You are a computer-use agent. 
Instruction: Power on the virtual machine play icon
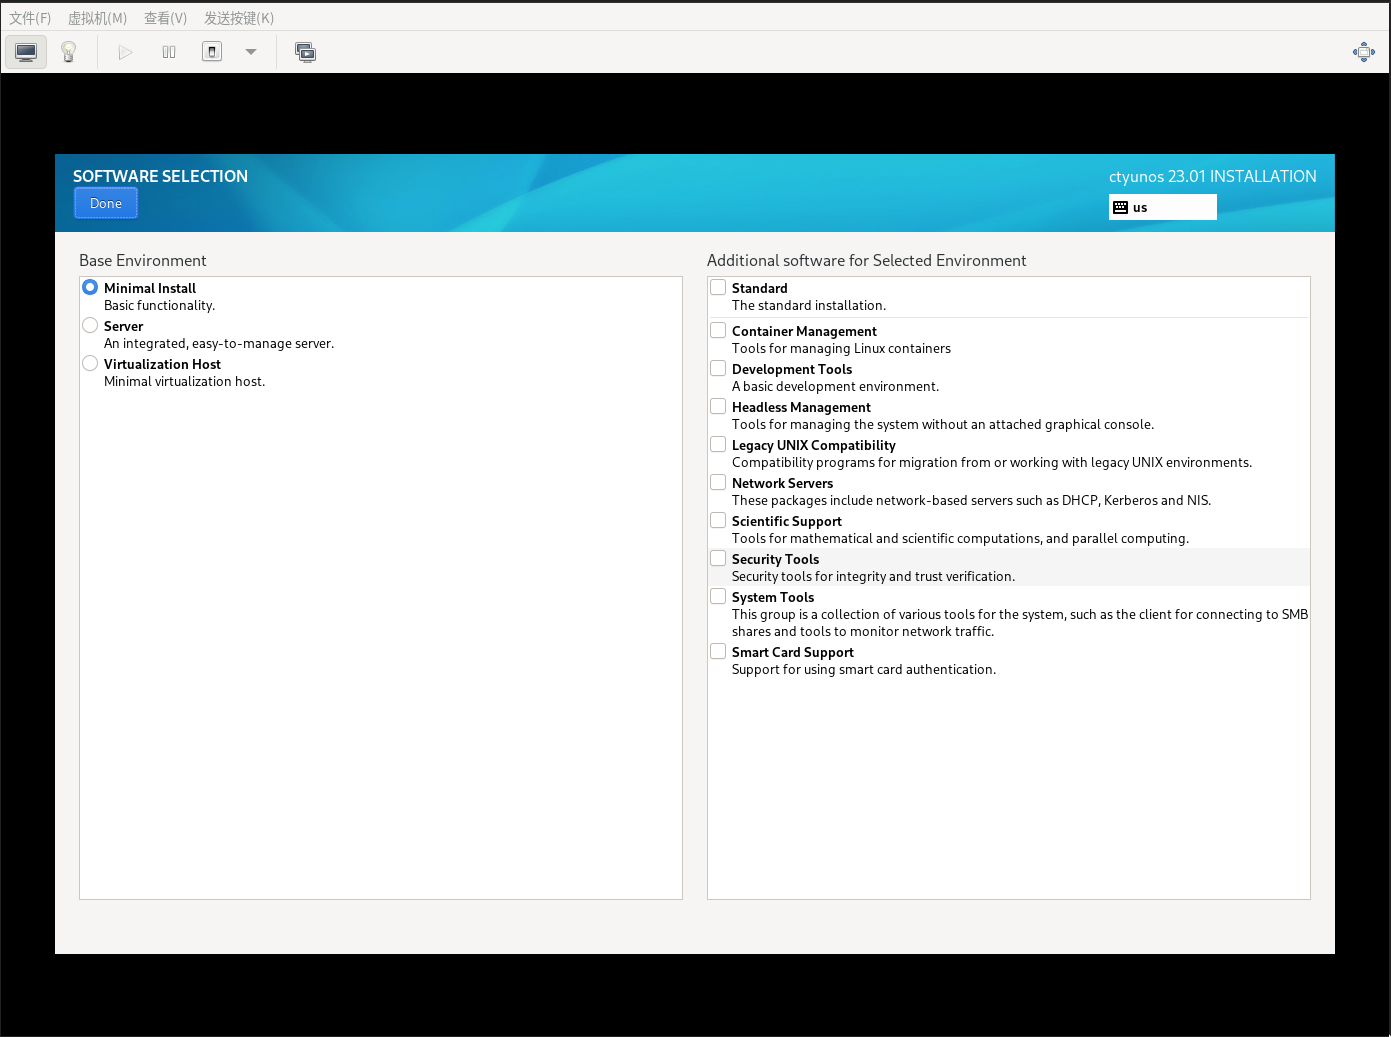tap(125, 52)
